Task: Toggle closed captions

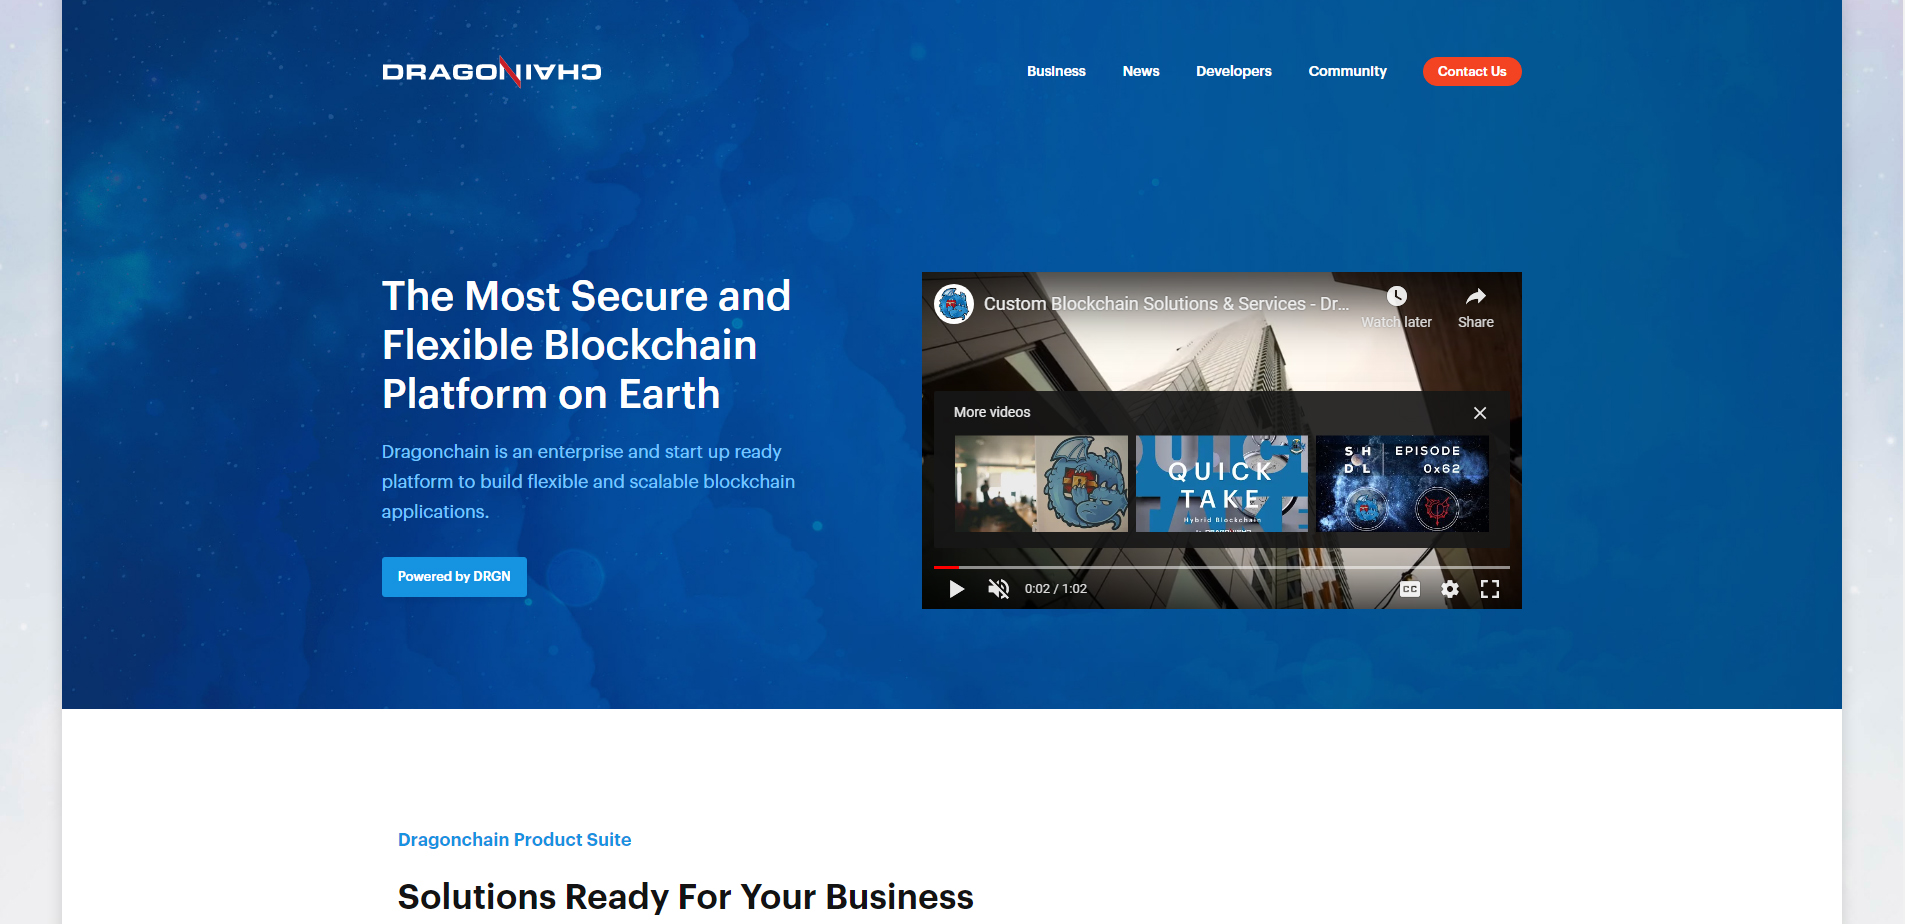Action: [1410, 589]
